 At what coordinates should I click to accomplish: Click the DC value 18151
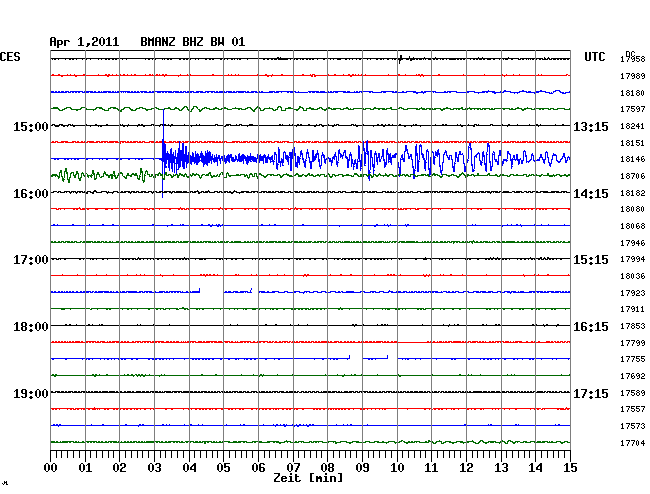click(633, 143)
